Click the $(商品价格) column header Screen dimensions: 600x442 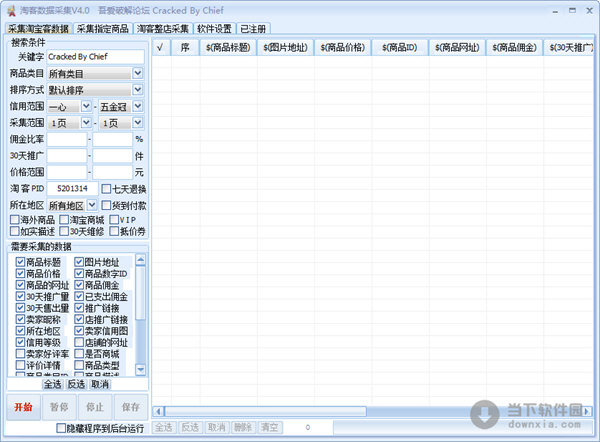pyautogui.click(x=342, y=47)
